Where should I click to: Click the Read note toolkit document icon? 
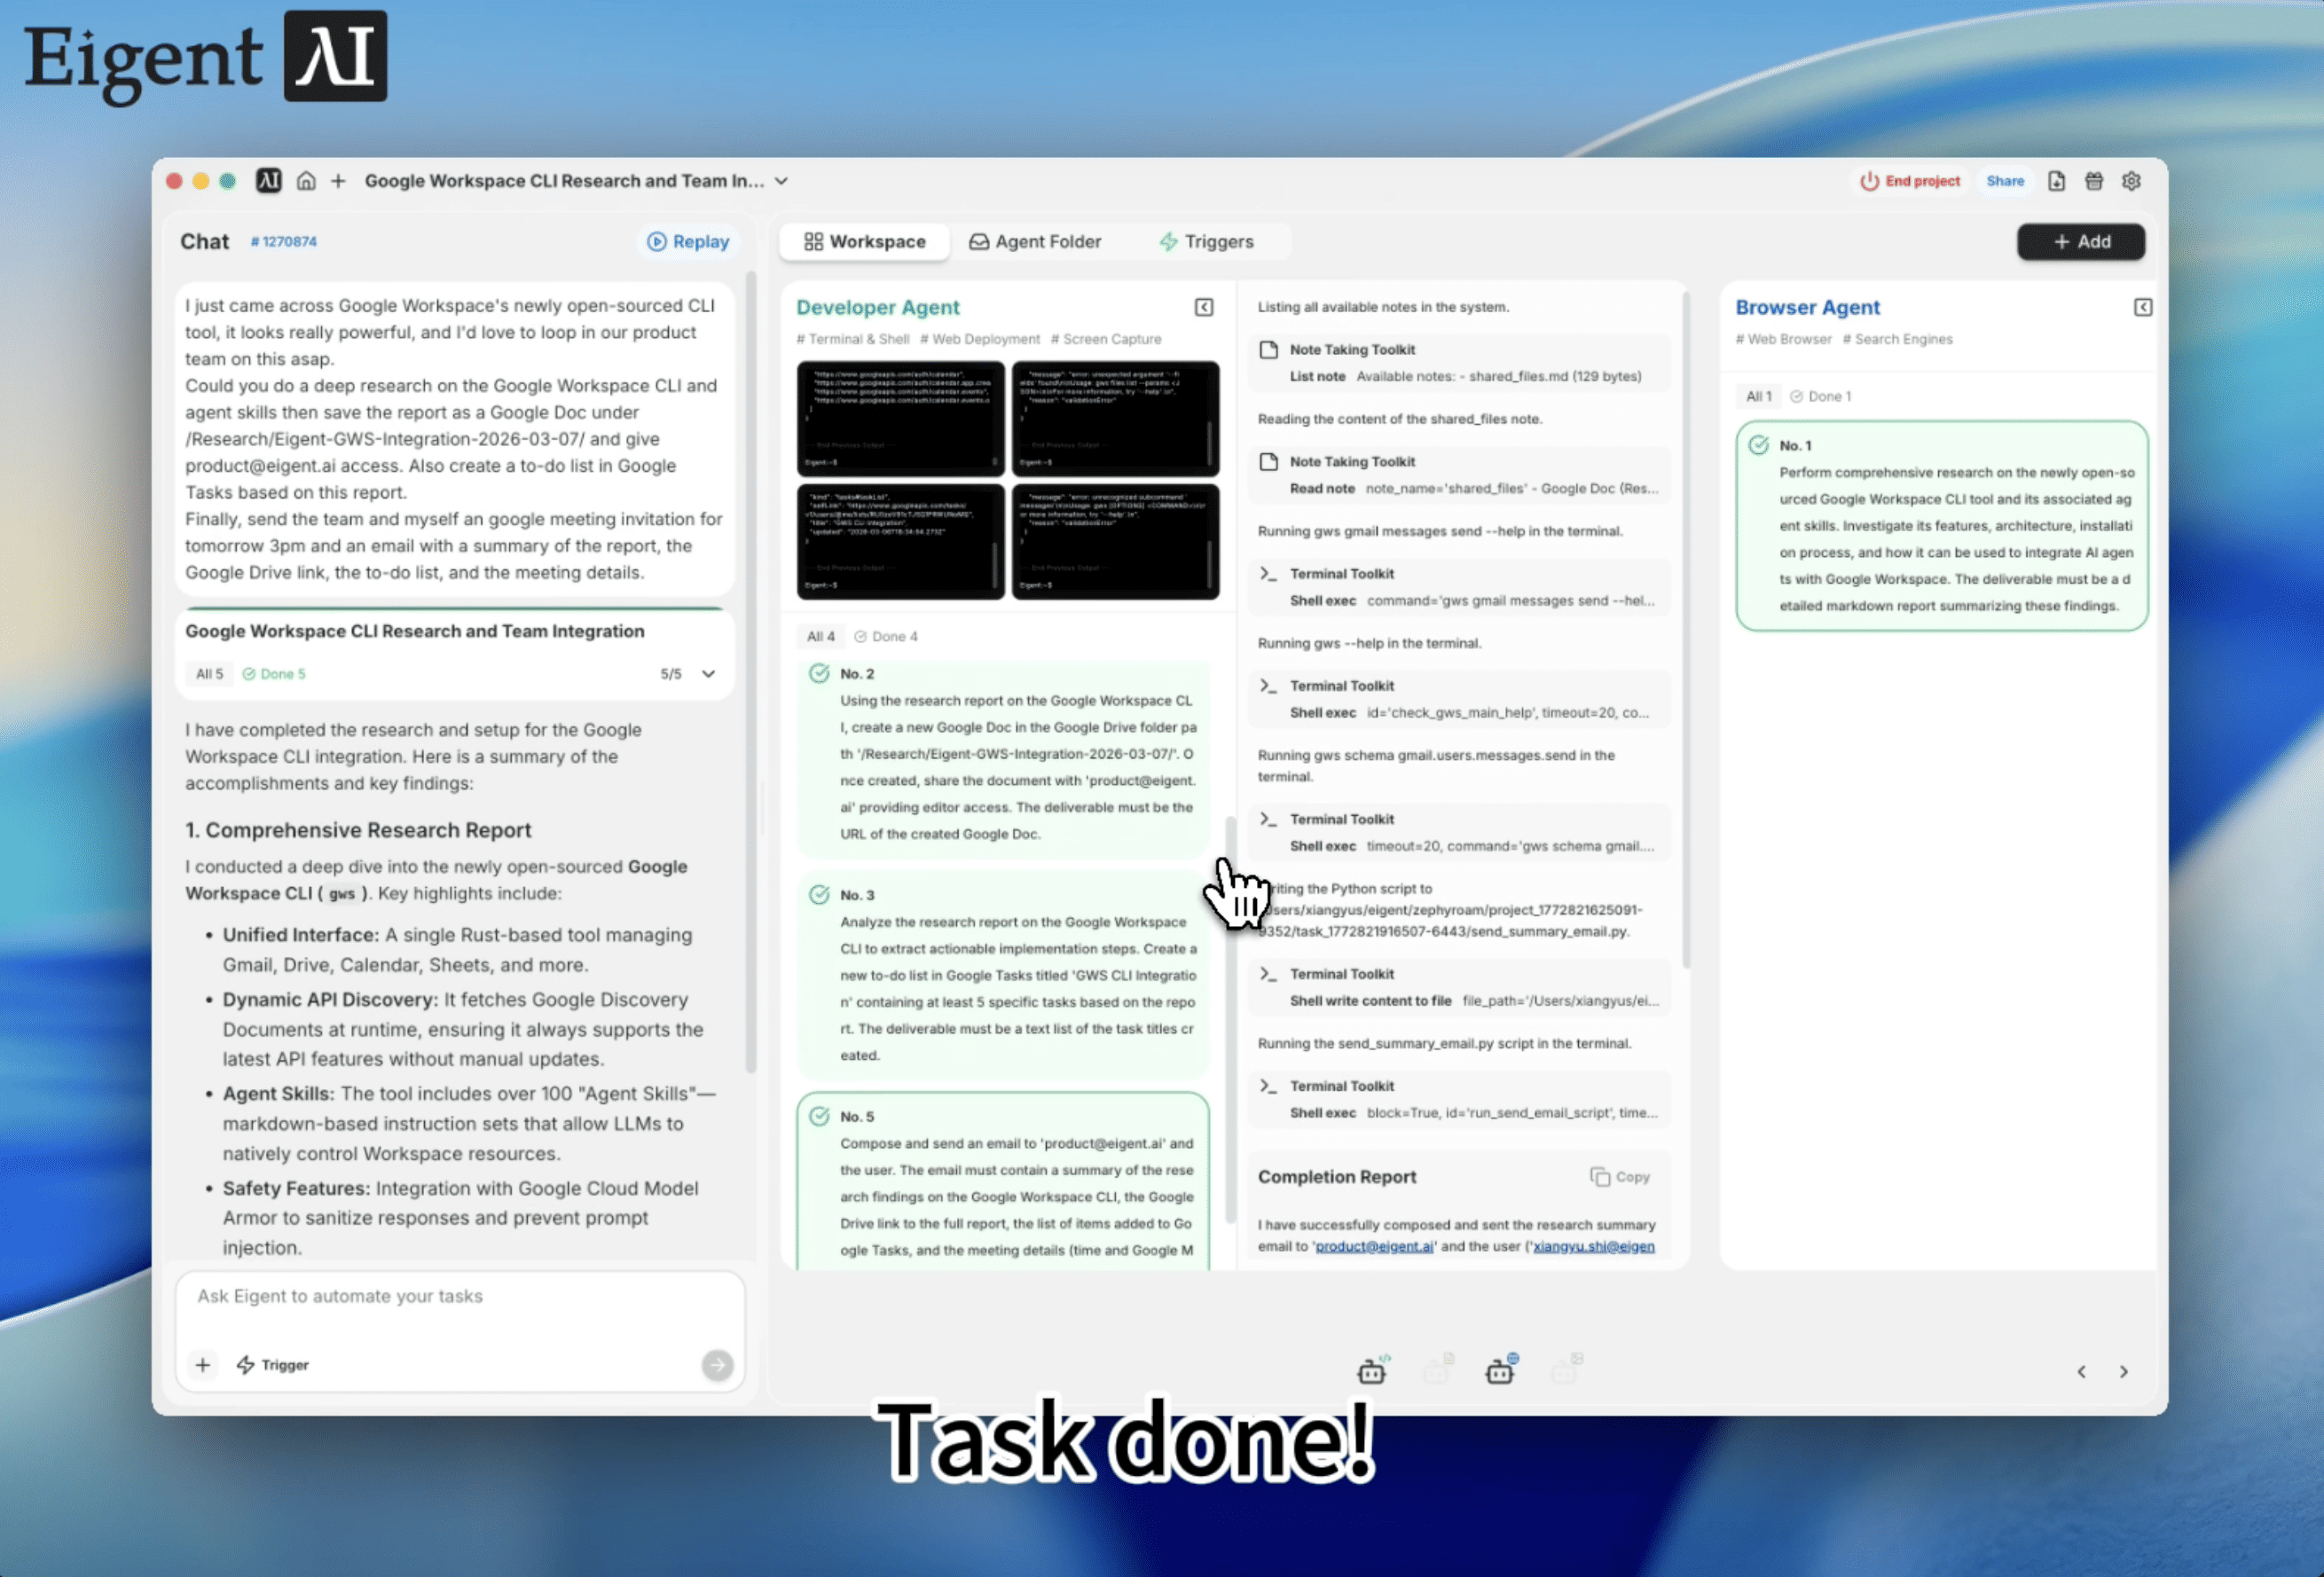pos(1269,462)
